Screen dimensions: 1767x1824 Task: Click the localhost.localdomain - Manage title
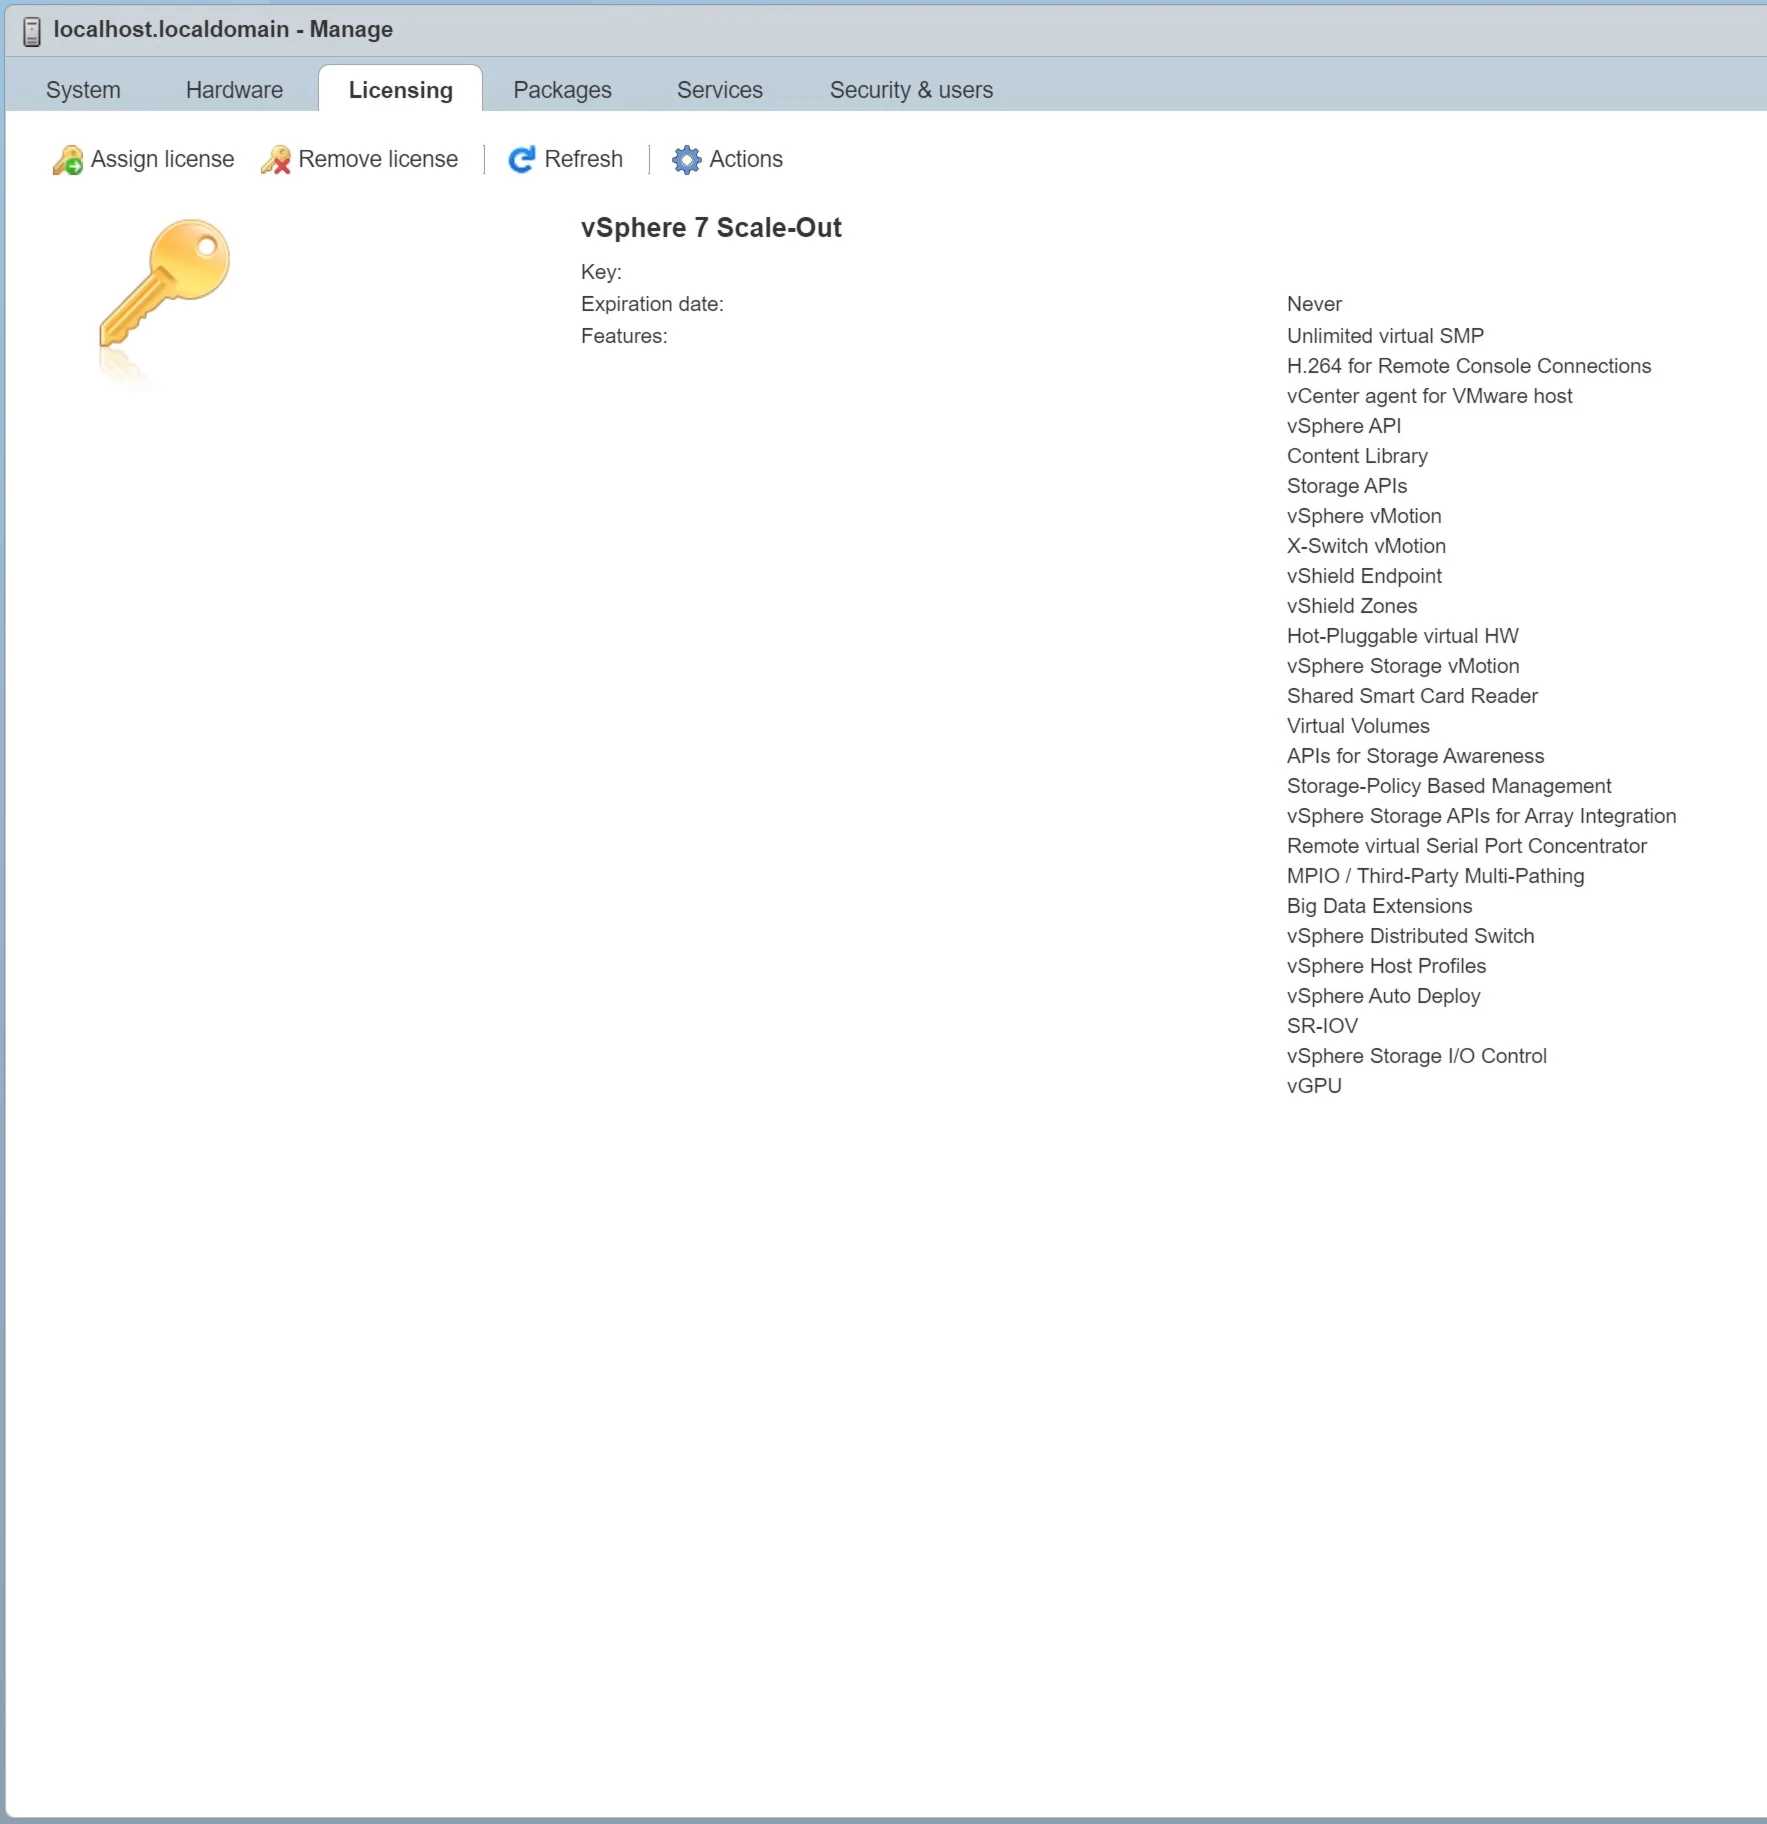(223, 30)
